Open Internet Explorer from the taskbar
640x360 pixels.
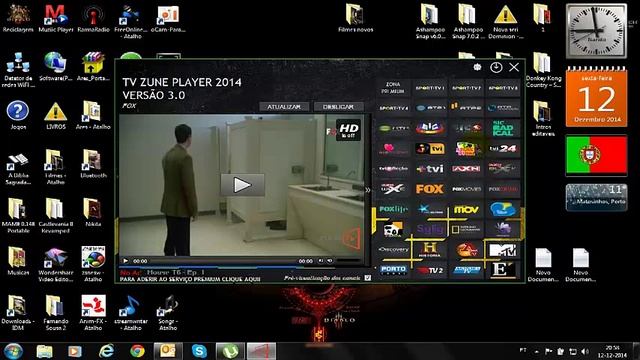107,351
